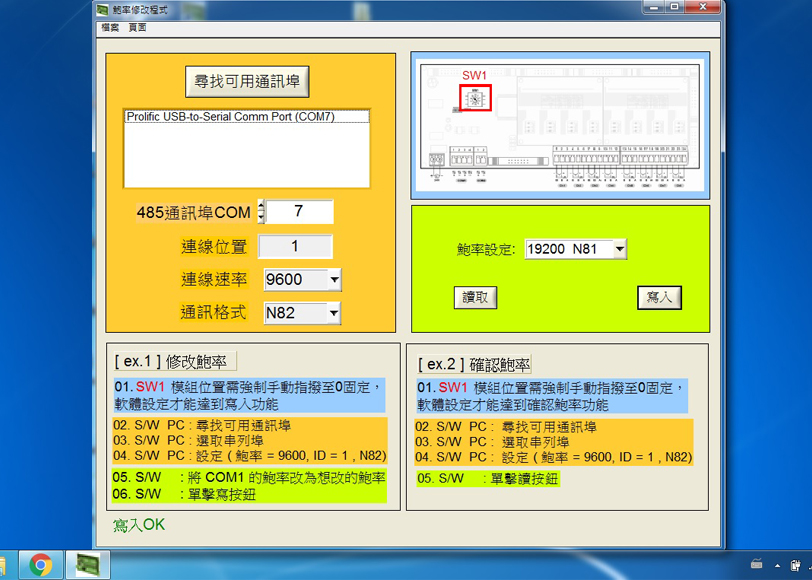Expand the 通訊格式 N82 dropdown
The width and height of the screenshot is (812, 580).
coord(333,313)
